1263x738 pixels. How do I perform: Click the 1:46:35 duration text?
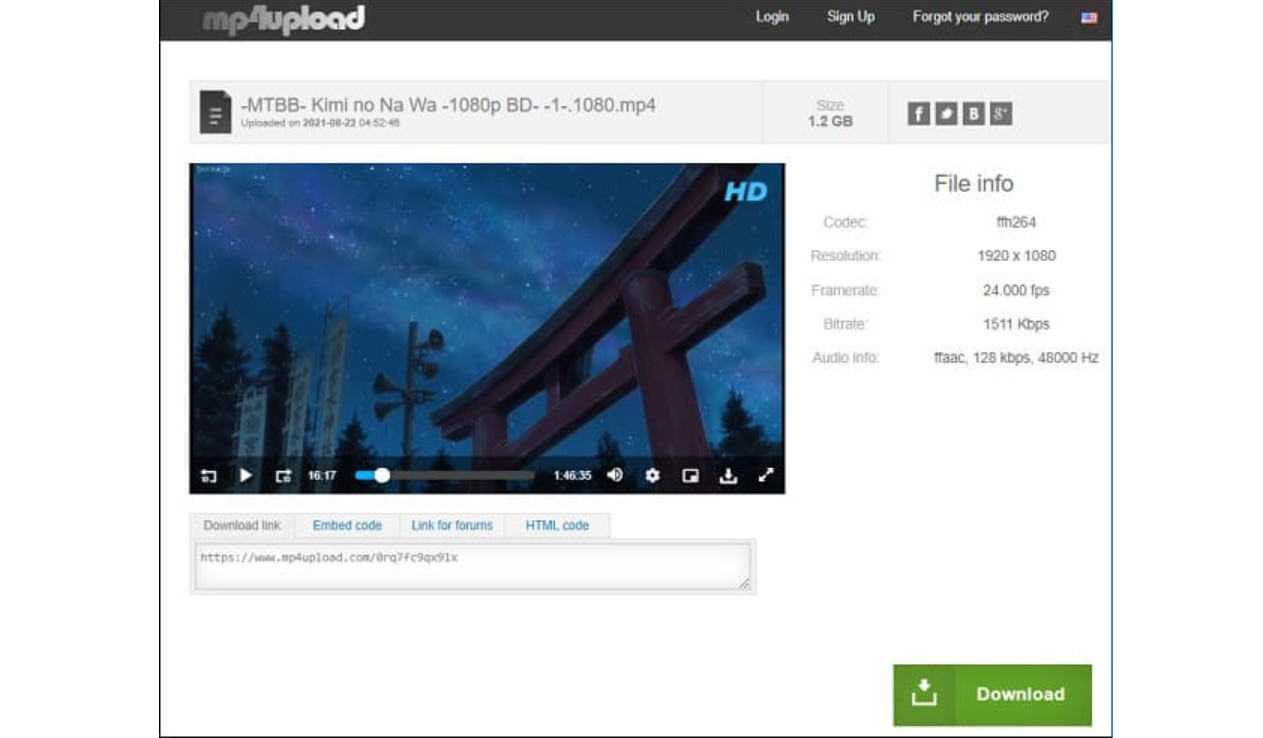click(573, 476)
